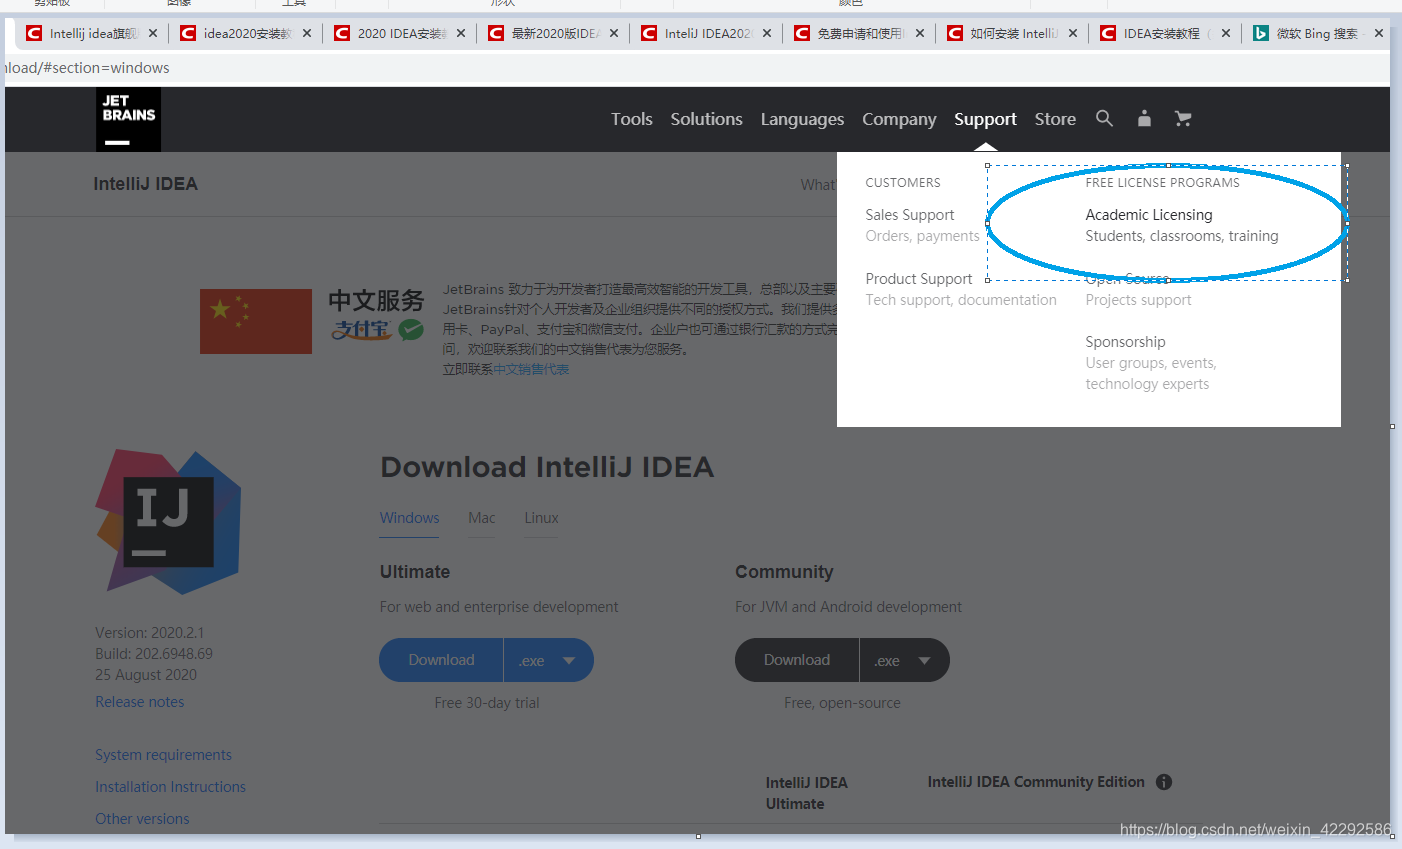
Task: Open the Solutions navigation menu
Action: click(x=707, y=119)
